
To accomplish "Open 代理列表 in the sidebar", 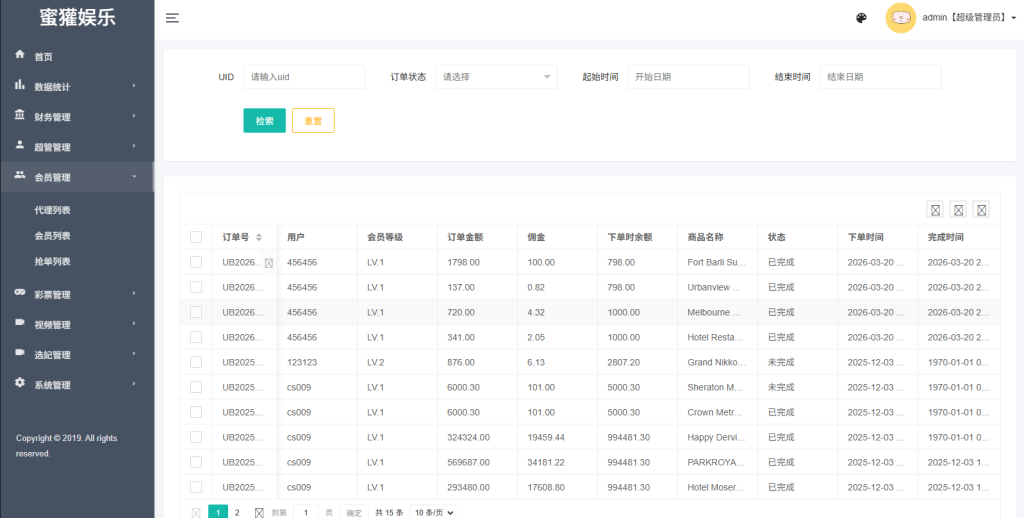I will point(52,210).
